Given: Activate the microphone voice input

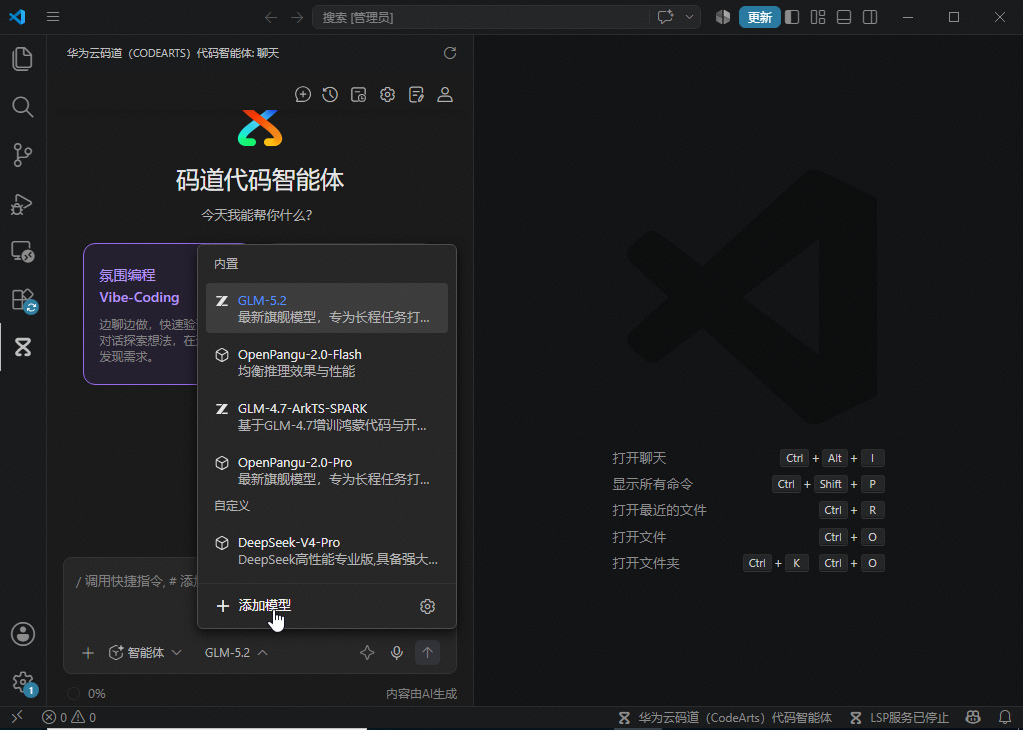Looking at the screenshot, I should coord(397,652).
